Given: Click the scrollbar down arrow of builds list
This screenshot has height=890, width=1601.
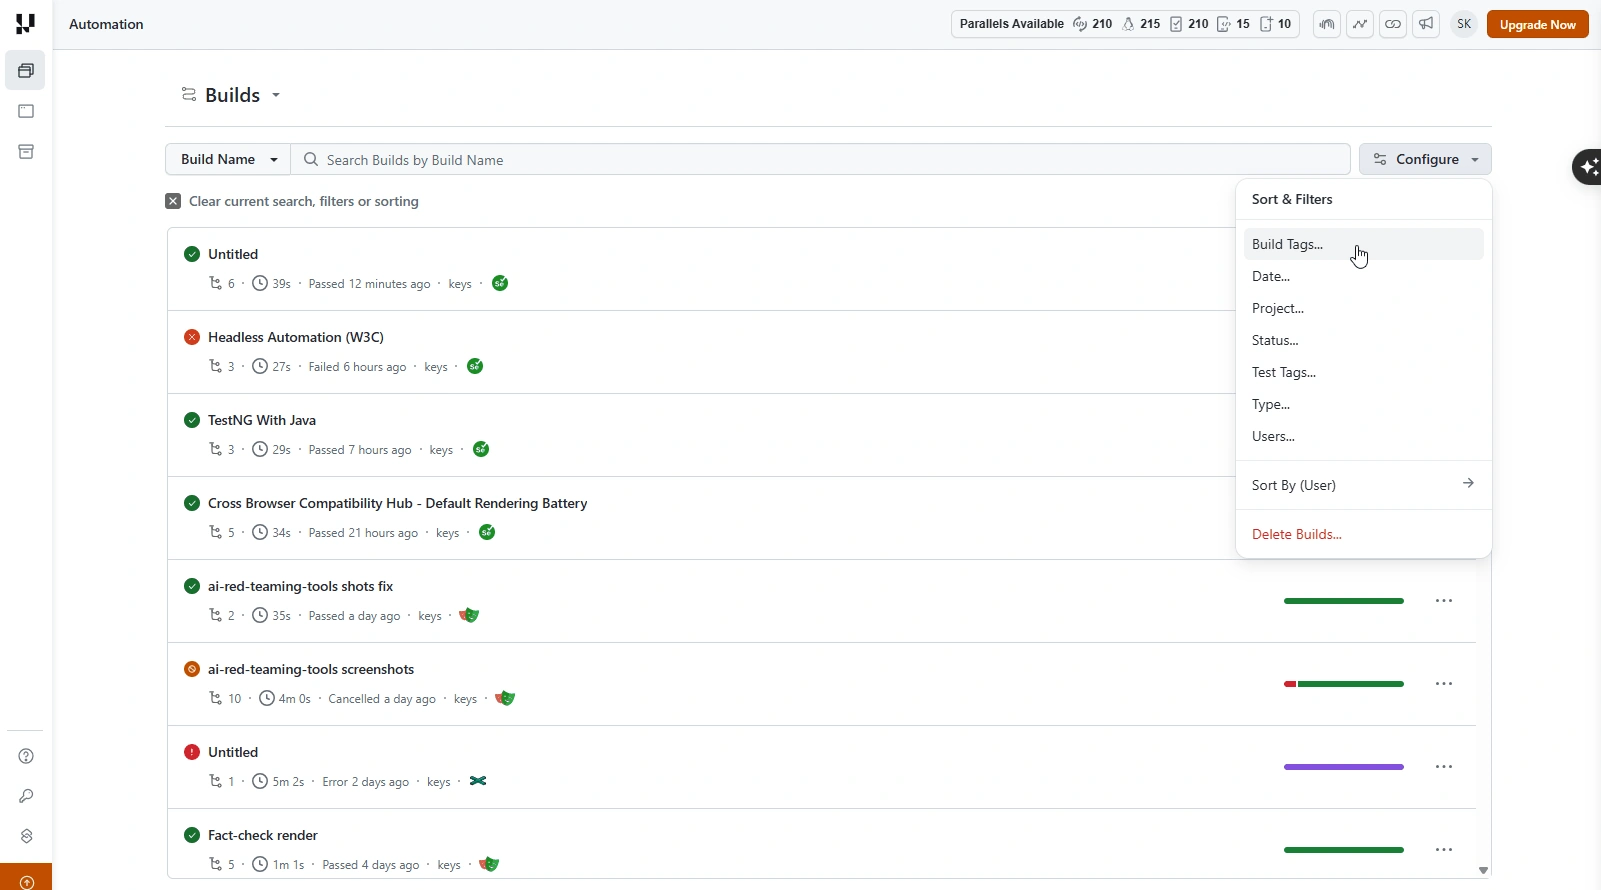Looking at the screenshot, I should pyautogui.click(x=1483, y=871).
